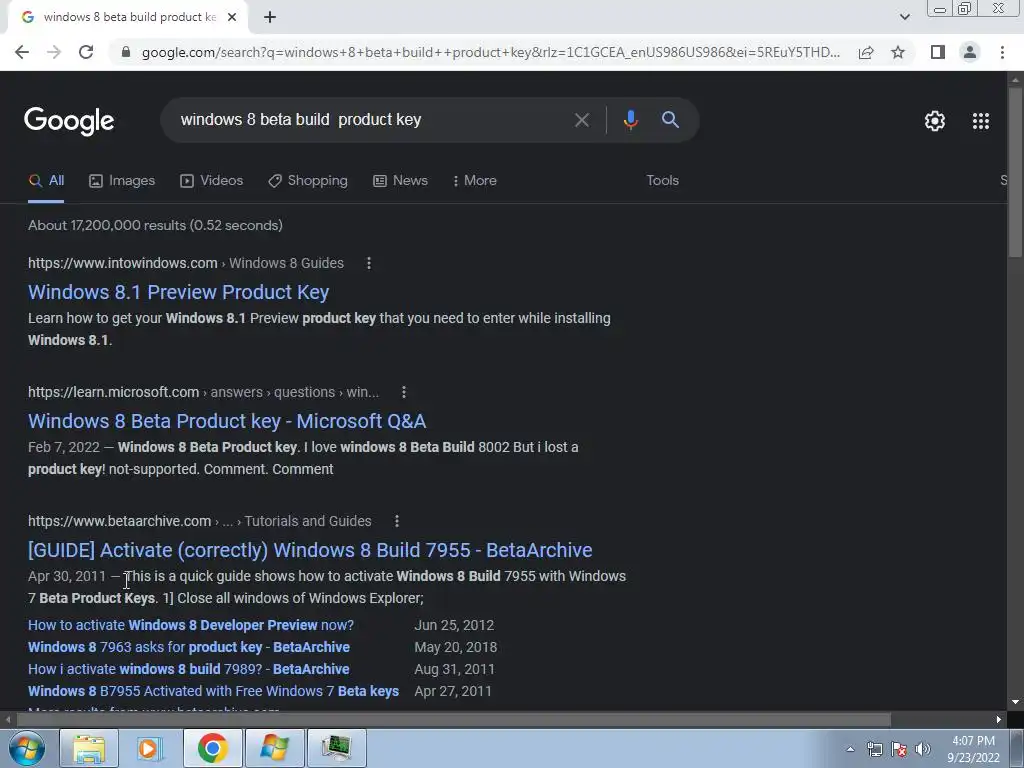Open the Windows Start button
This screenshot has width=1024, height=768.
[27, 748]
